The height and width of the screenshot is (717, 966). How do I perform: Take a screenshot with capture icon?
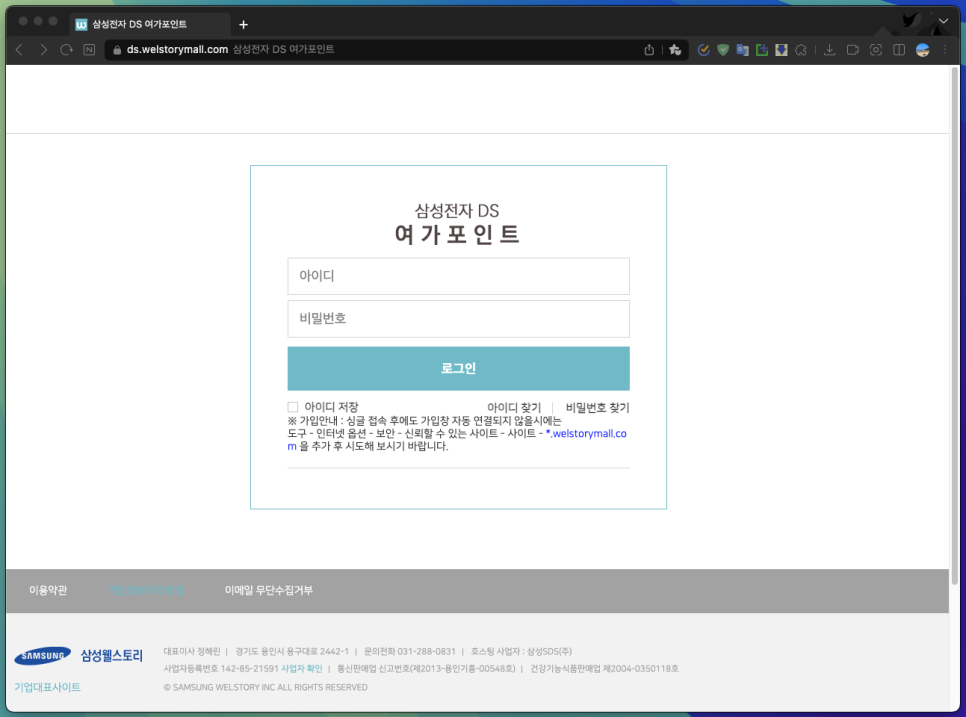coord(876,50)
